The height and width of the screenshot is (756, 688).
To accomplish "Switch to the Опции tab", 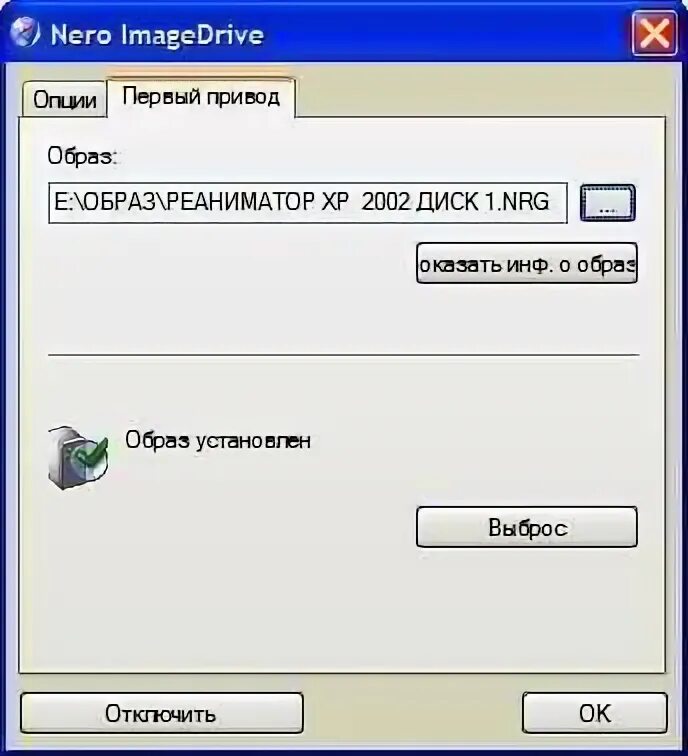I will click(64, 100).
